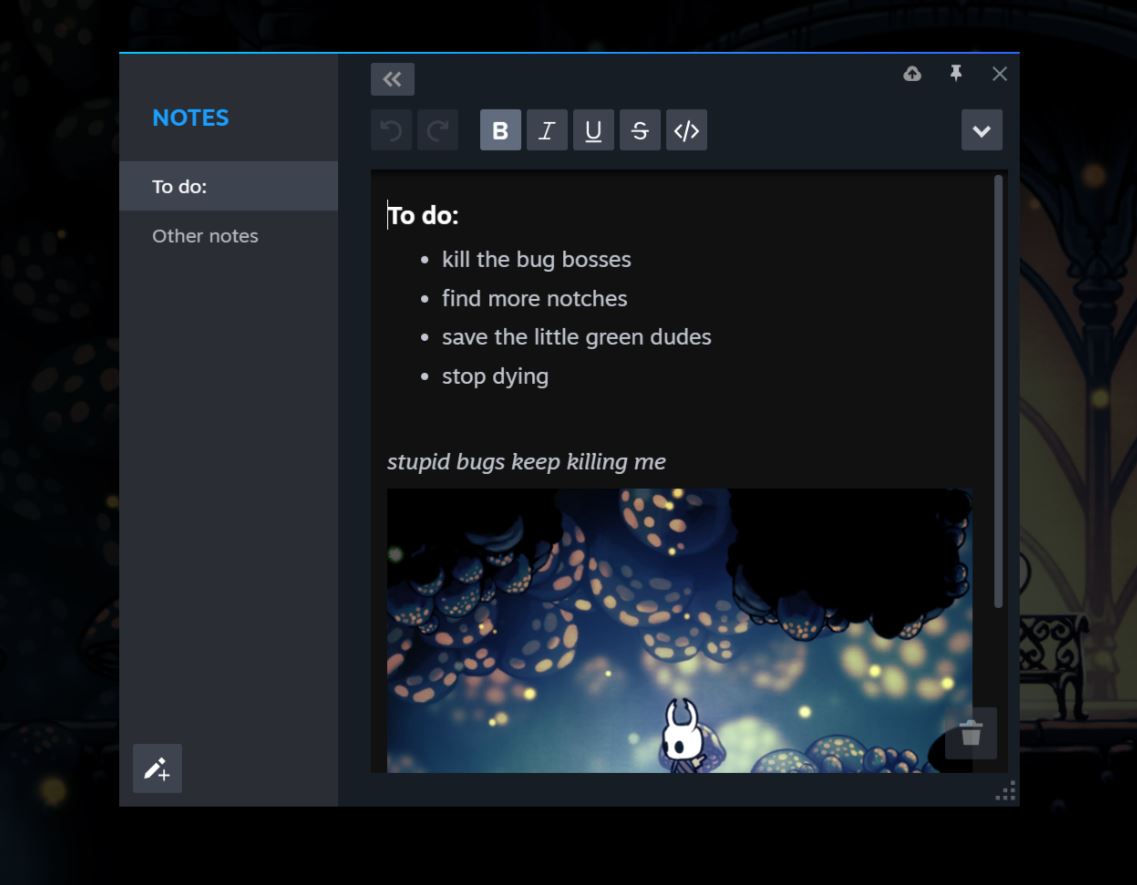Collapse the note with the double-chevron button
Image resolution: width=1137 pixels, height=885 pixels.
pyautogui.click(x=392, y=78)
